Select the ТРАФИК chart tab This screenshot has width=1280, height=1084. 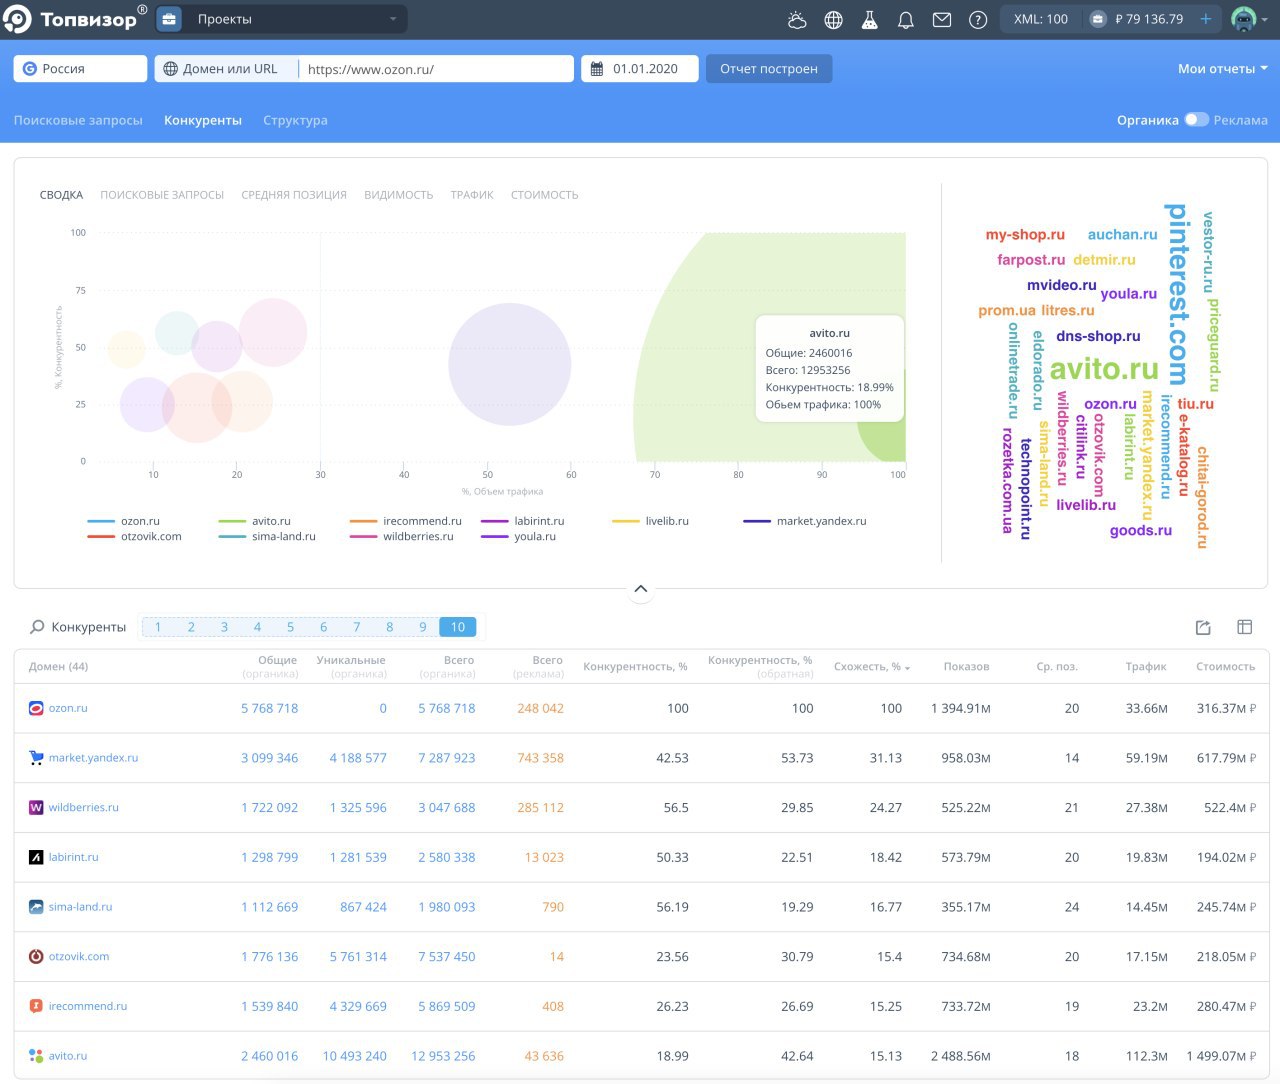472,195
